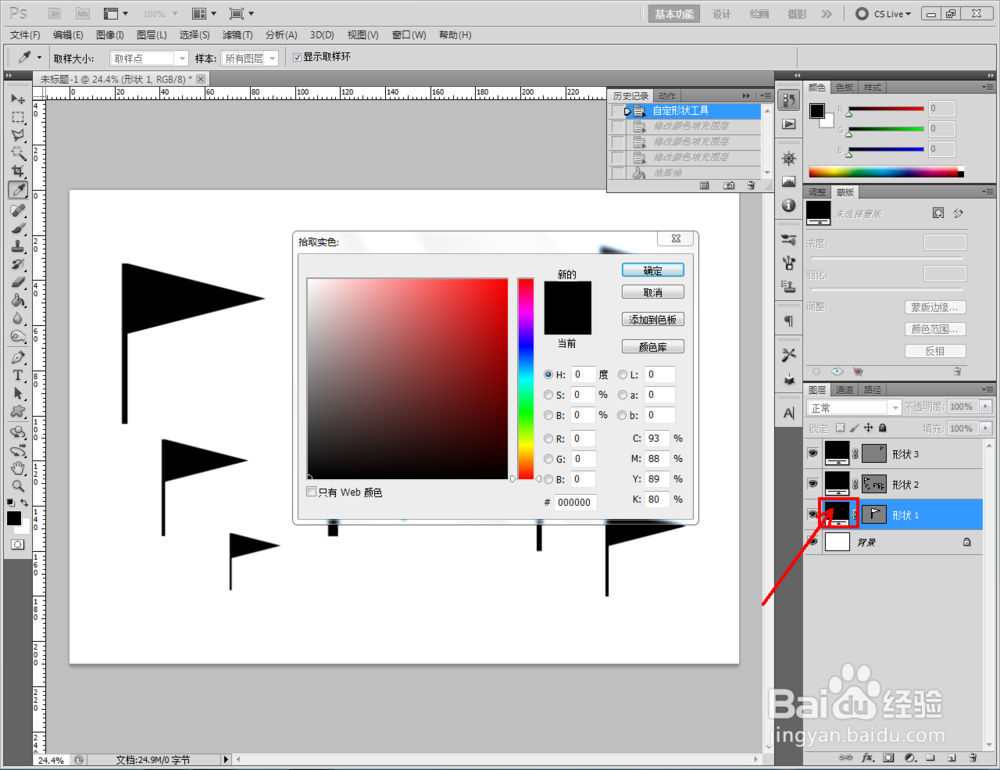Open the sample size 取样点 dropdown
The image size is (1000, 770).
149,58
